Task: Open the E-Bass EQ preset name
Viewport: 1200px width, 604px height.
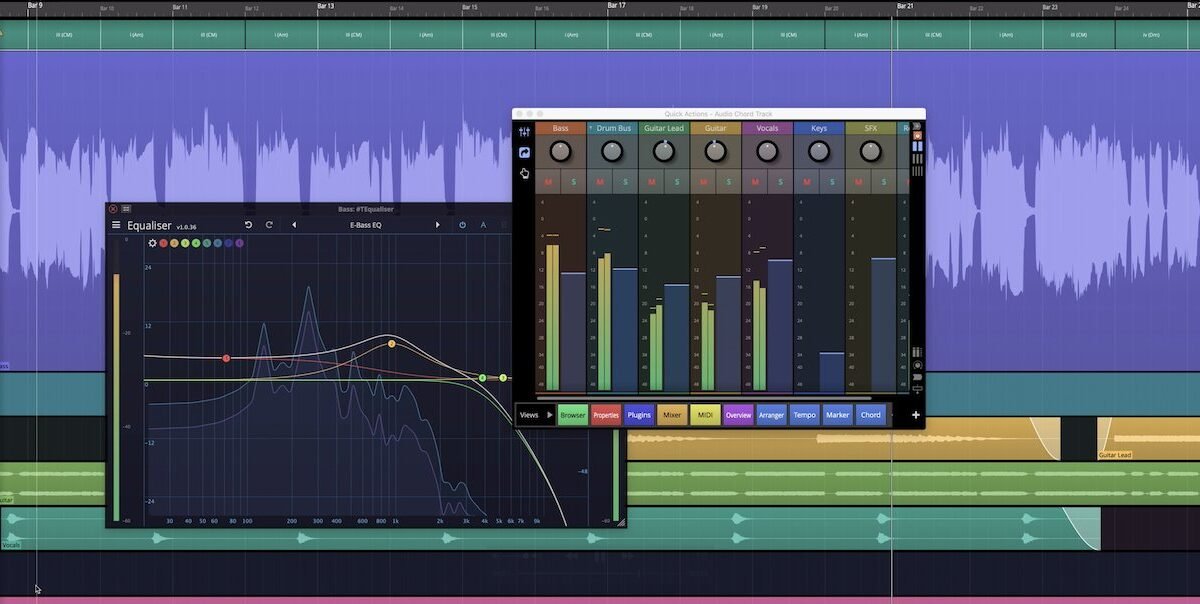Action: point(365,225)
